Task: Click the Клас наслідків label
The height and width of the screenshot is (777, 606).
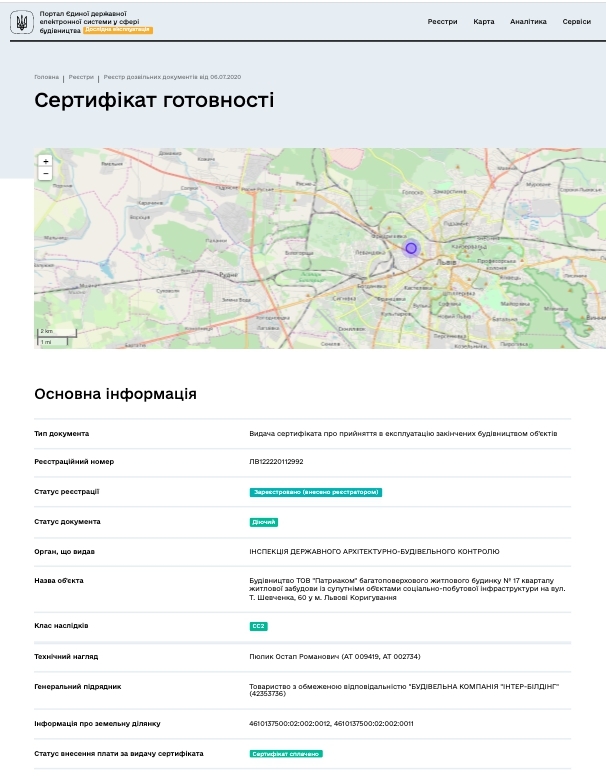Action: tap(61, 625)
